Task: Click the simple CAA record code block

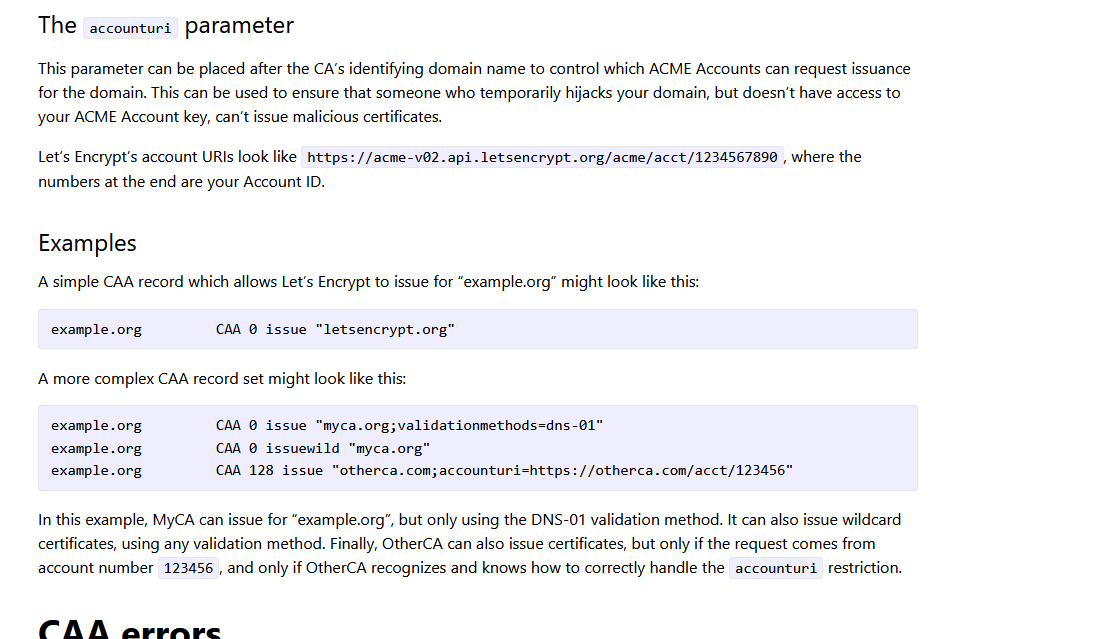Action: coord(478,329)
